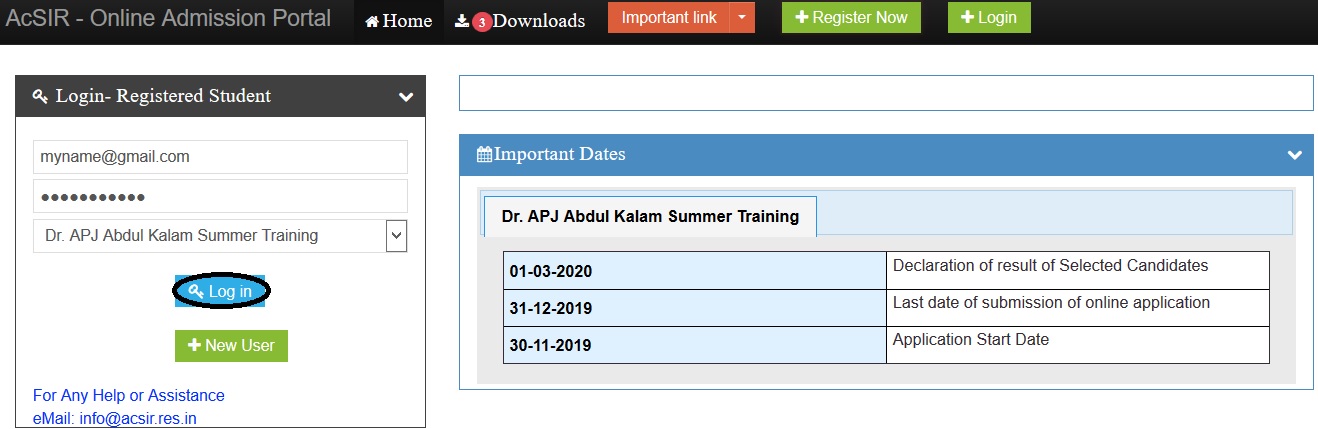Click the plus icon on Register Now
Viewport: 1318px width, 429px height.
[801, 18]
